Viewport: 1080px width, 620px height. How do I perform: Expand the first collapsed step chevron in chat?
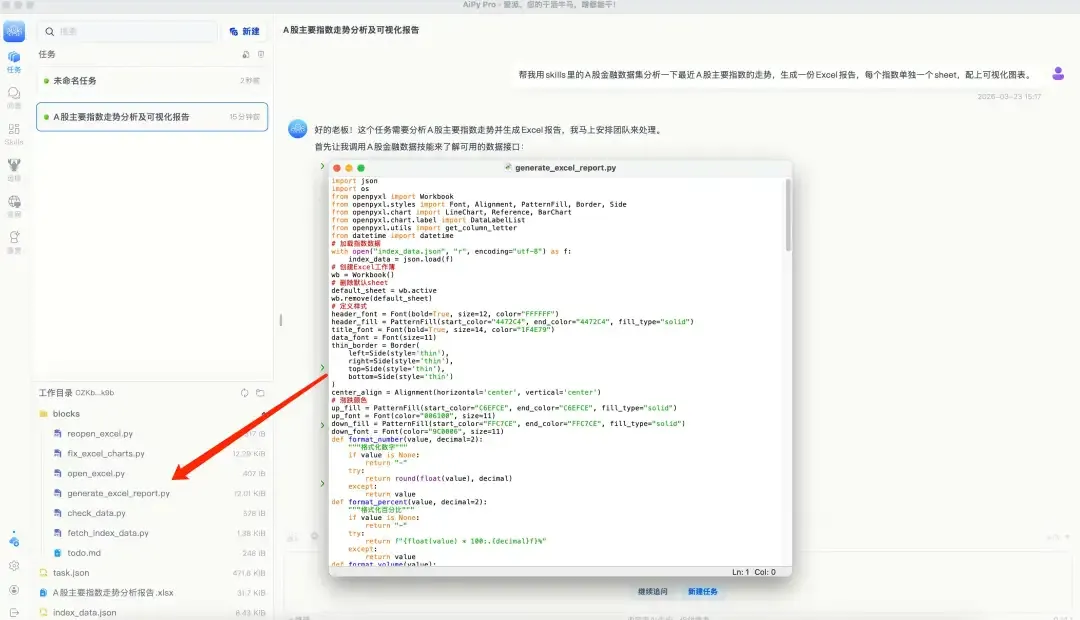coord(322,166)
